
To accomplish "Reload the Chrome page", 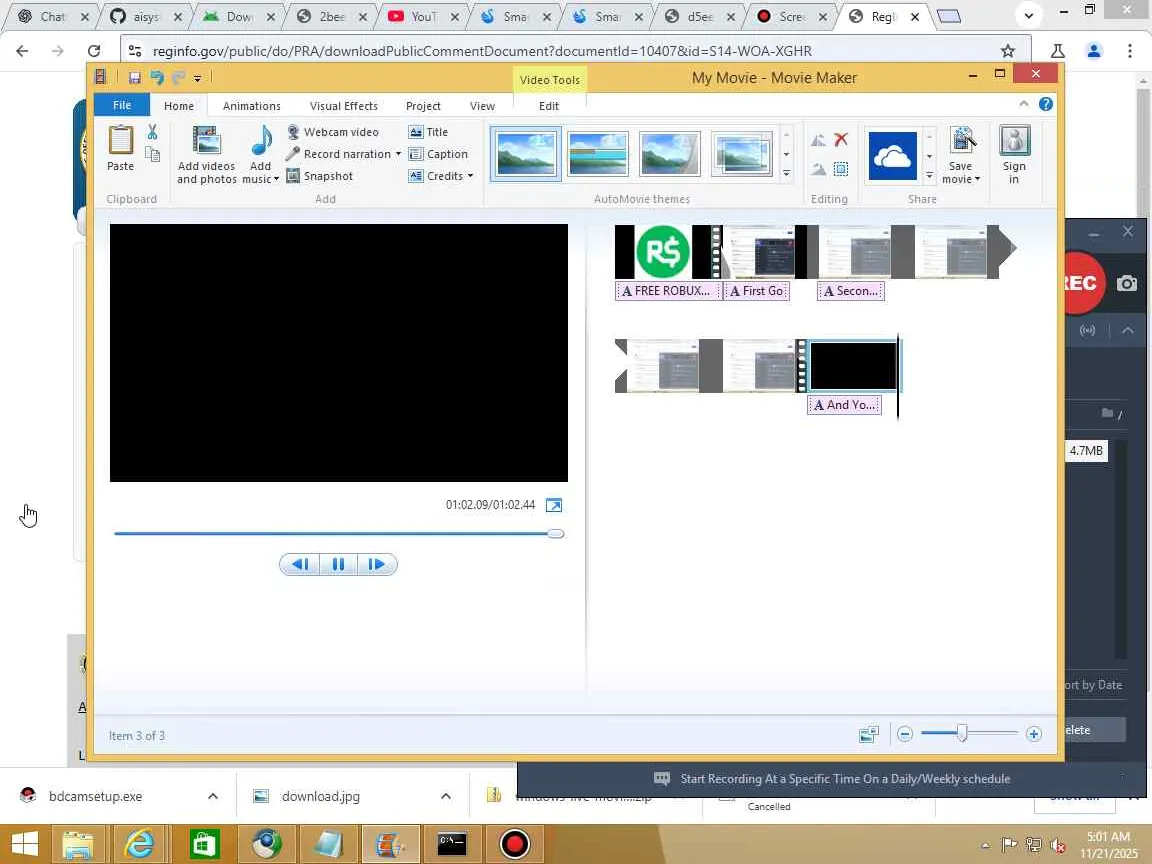I will (x=93, y=51).
